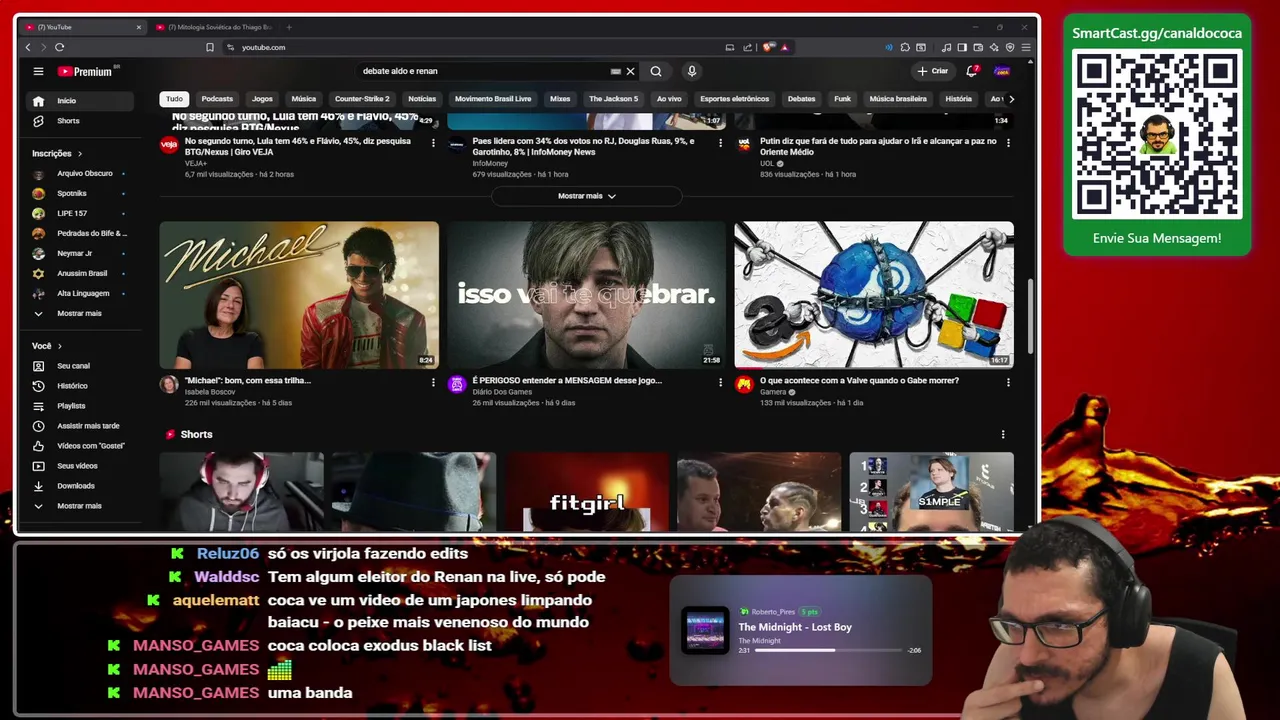
Task: Click the Criar create button
Action: 932,71
